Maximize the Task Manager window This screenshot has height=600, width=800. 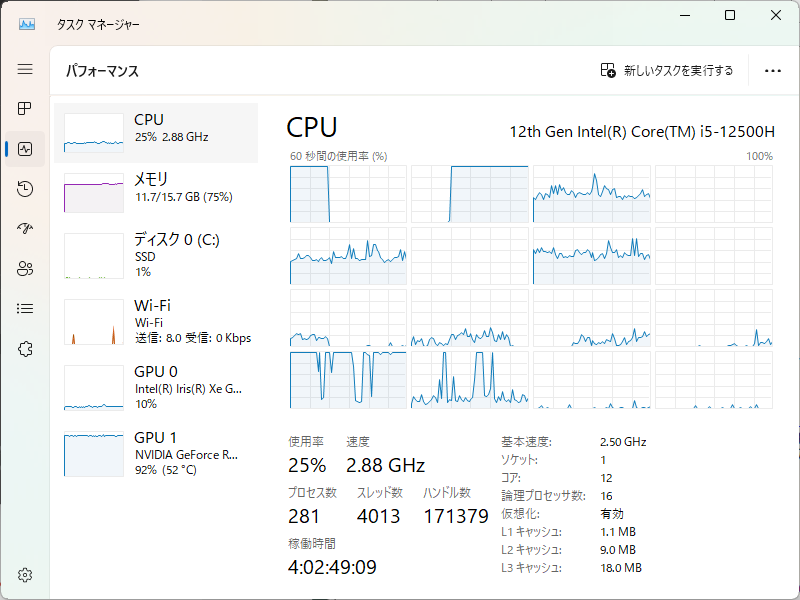[730, 15]
